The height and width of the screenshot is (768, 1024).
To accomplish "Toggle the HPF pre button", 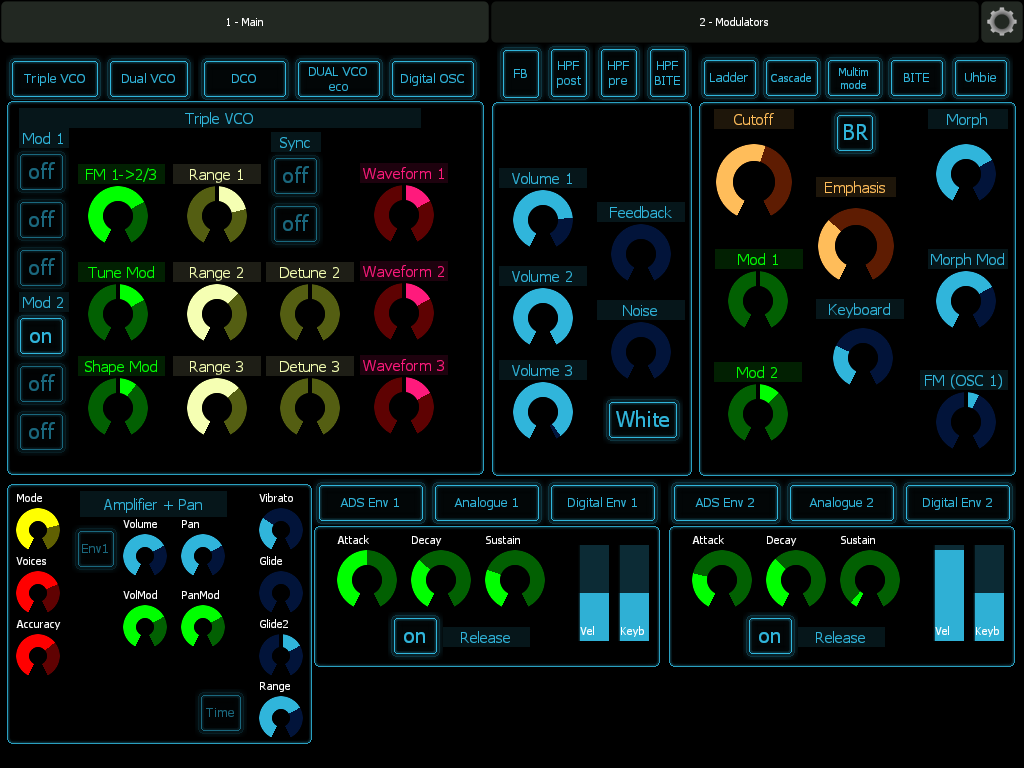I will click(618, 74).
